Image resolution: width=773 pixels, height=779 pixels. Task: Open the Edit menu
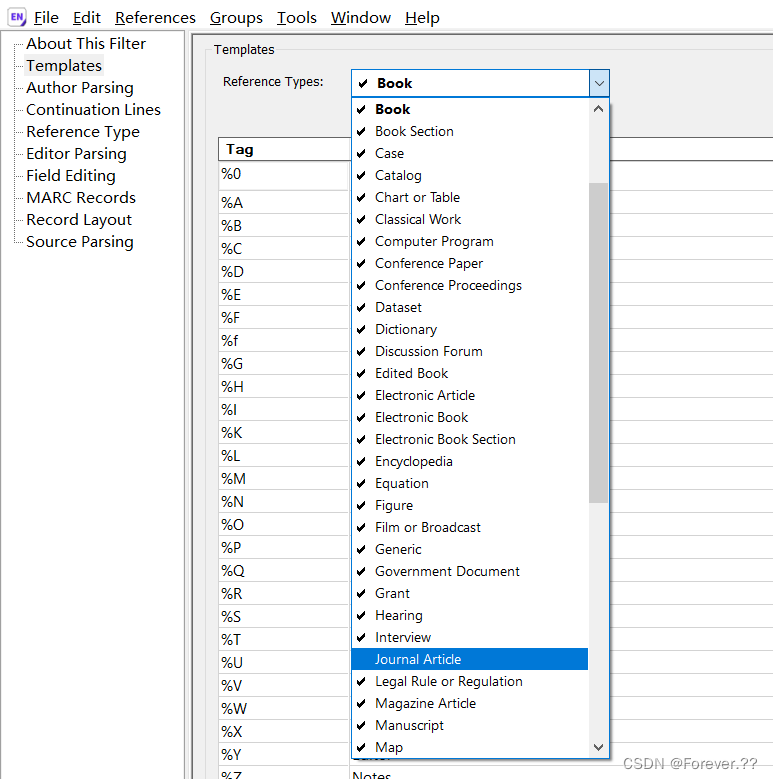coord(86,18)
